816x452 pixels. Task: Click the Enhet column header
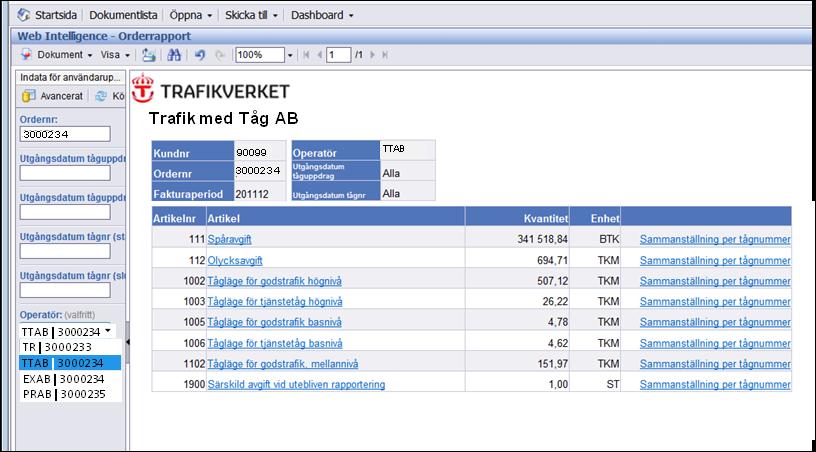595,216
